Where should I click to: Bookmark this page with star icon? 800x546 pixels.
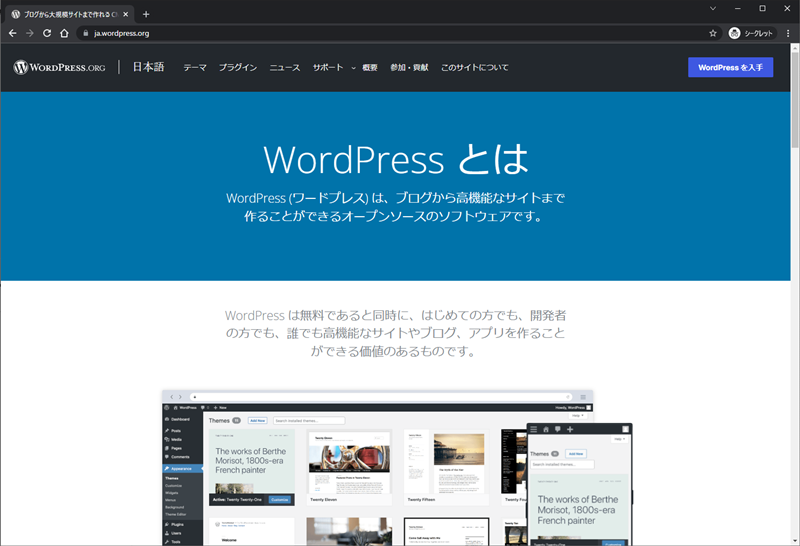click(x=713, y=33)
